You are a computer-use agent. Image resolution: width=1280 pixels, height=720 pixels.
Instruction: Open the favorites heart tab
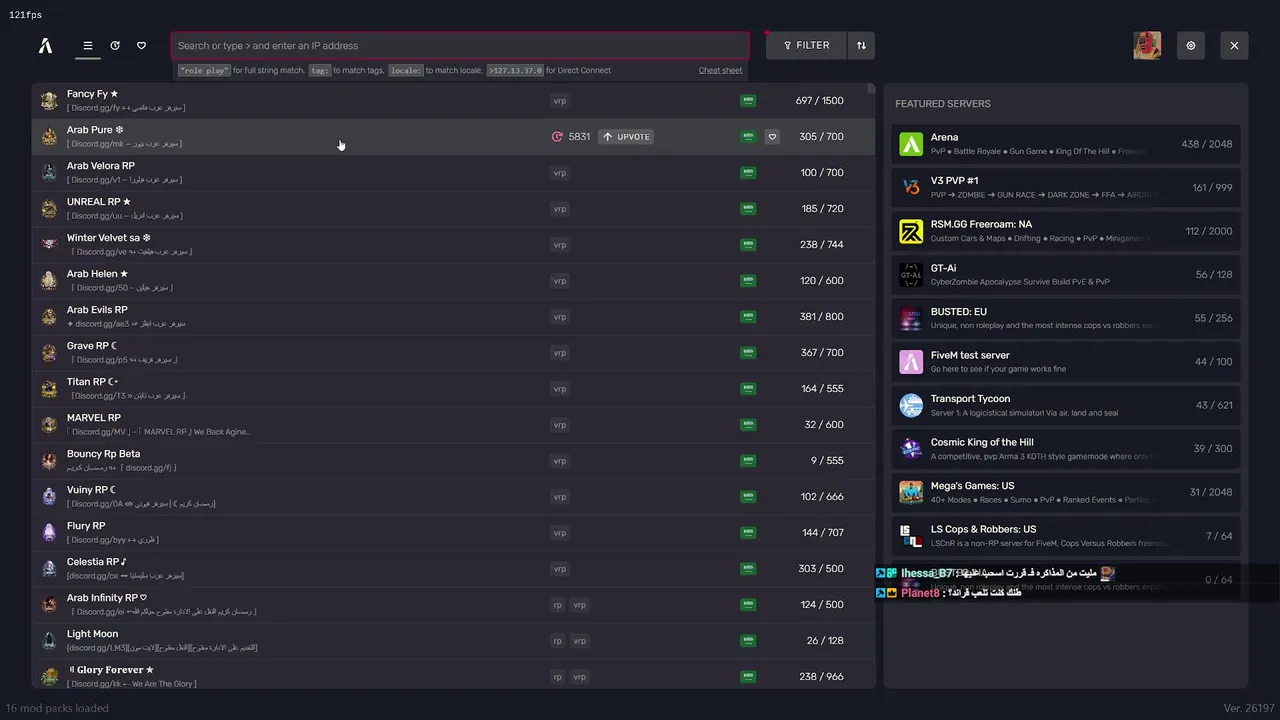point(141,45)
